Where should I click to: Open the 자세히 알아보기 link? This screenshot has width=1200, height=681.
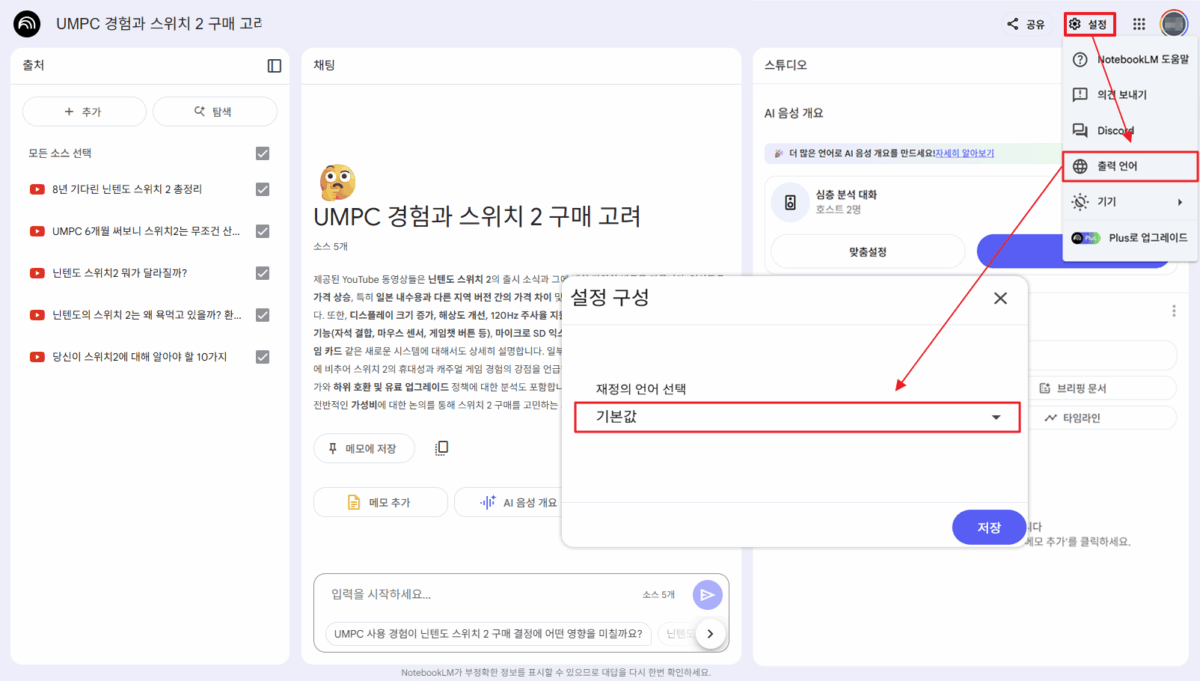coord(964,154)
